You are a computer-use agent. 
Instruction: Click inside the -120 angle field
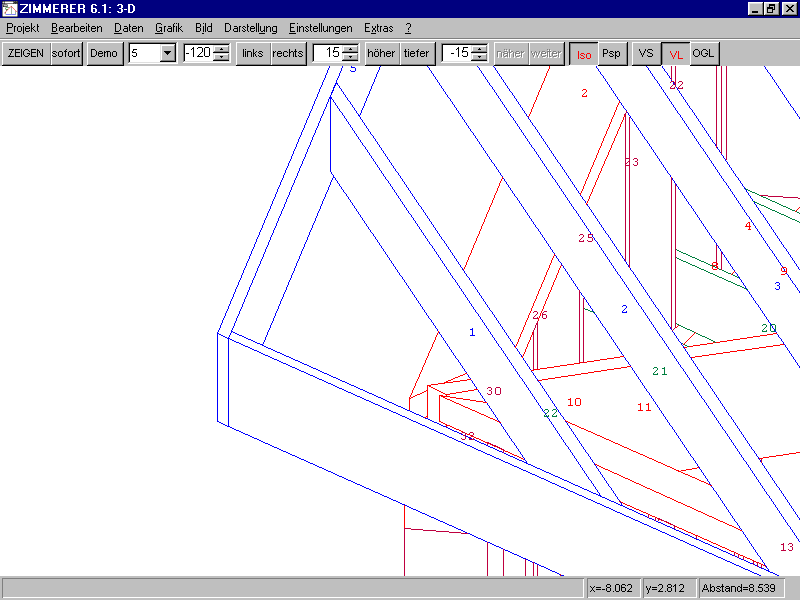click(197, 53)
